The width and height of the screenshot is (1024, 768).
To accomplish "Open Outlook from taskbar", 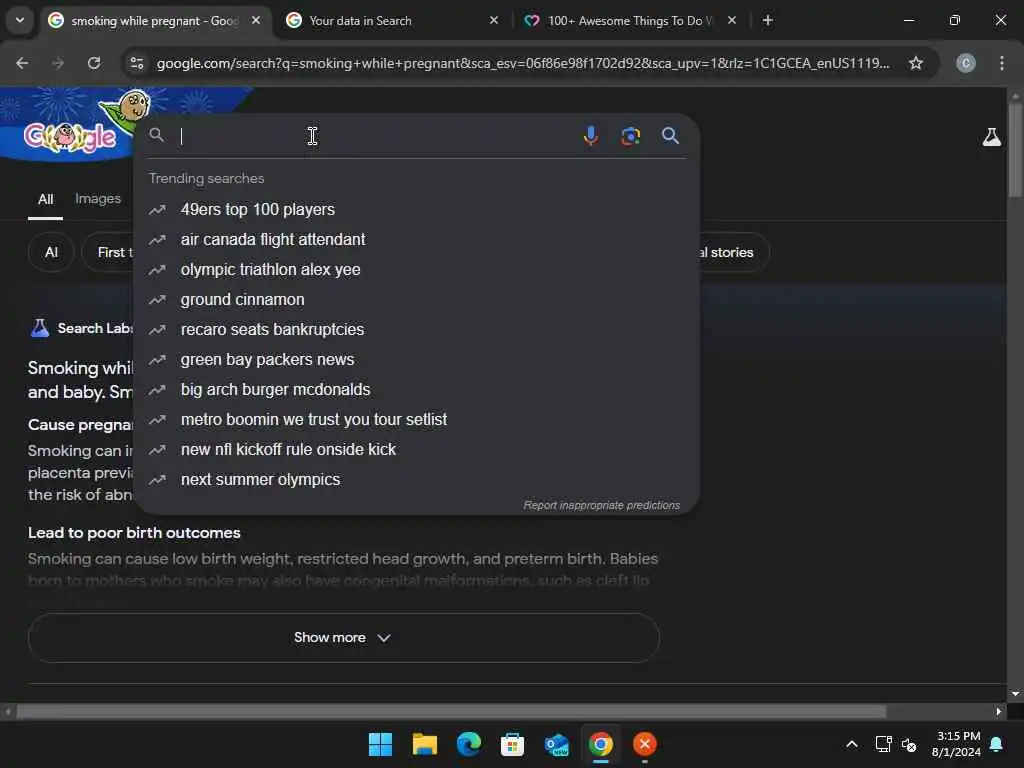I will coord(556,744).
